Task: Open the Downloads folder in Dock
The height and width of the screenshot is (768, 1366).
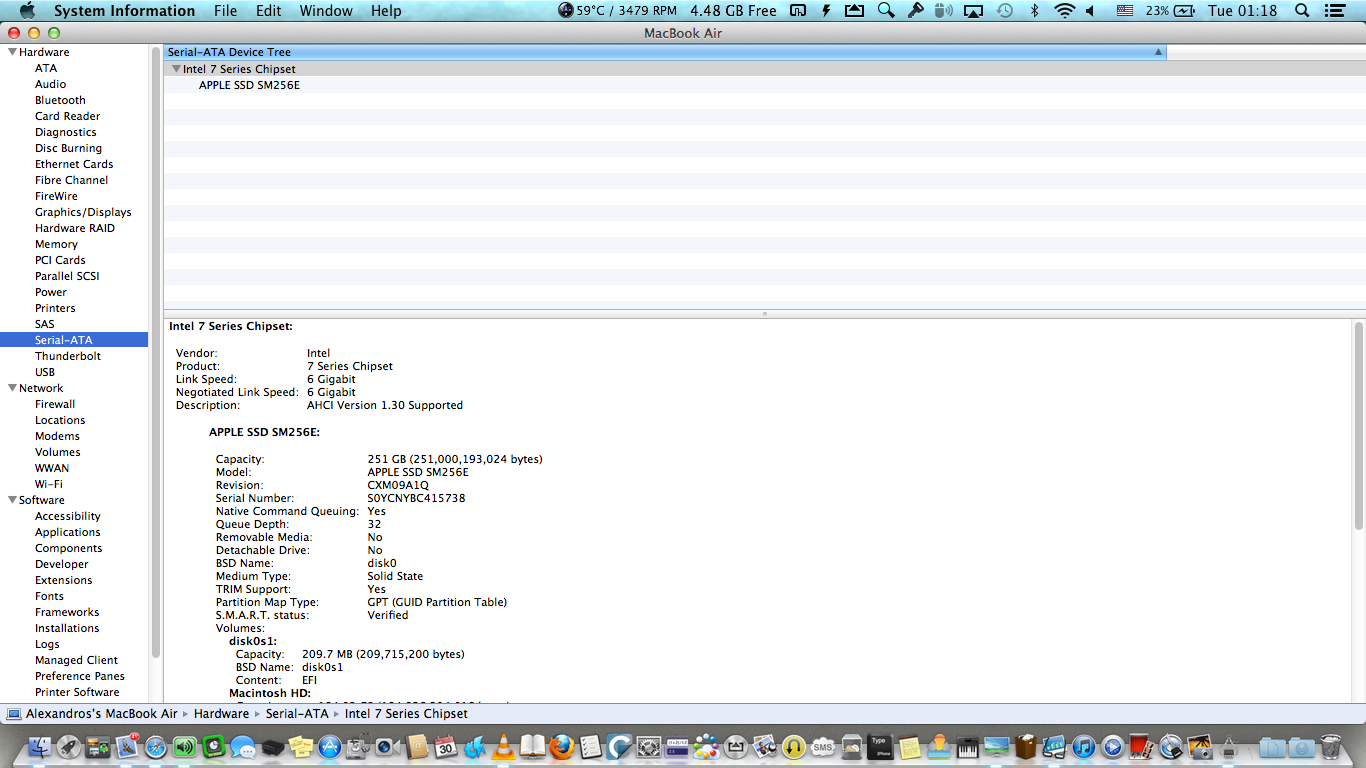Action: click(1302, 747)
